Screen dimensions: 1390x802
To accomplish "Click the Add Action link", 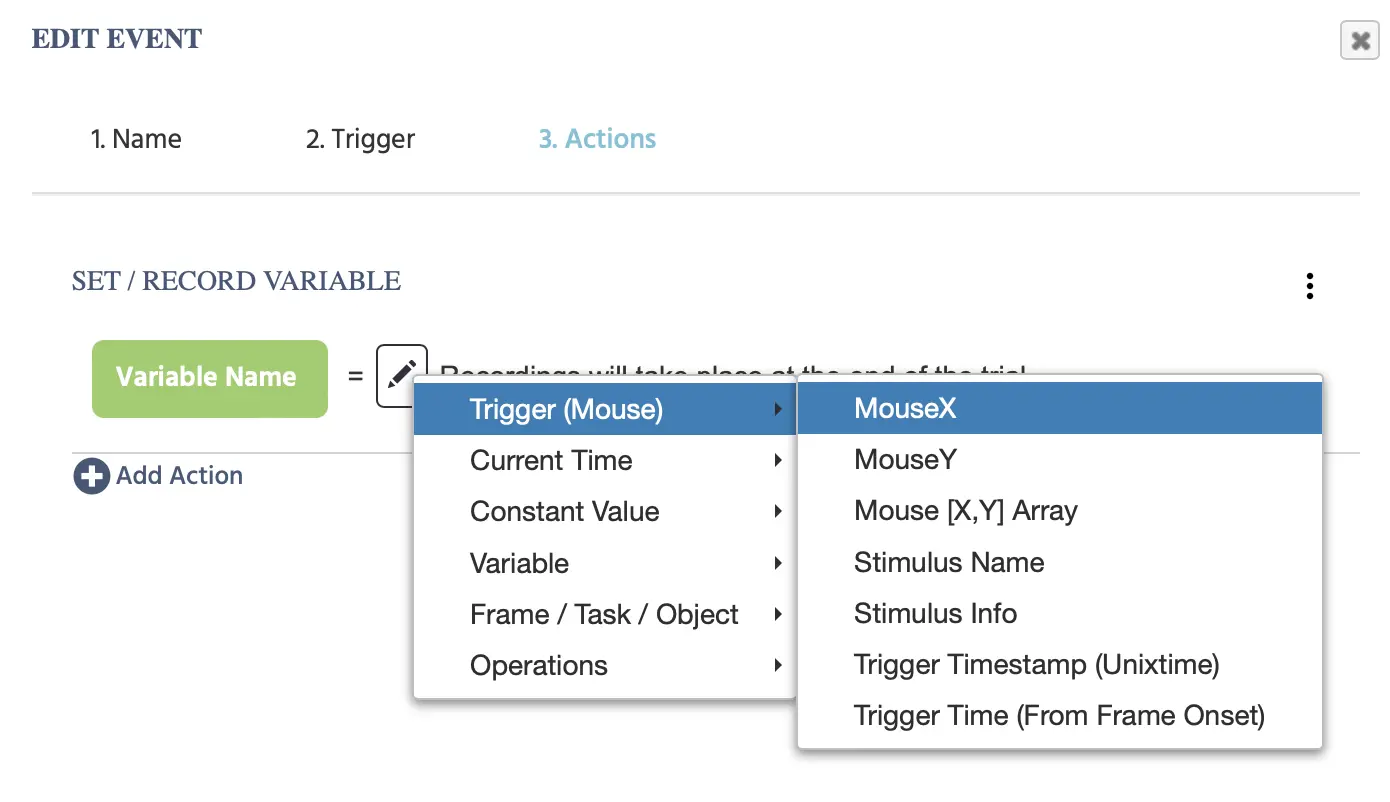I will [x=179, y=476].
